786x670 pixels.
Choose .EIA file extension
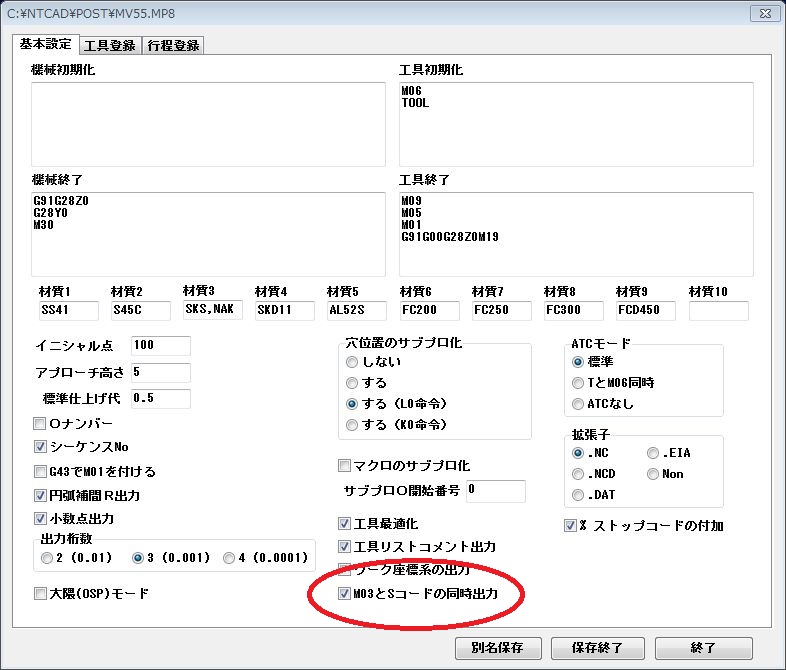click(653, 453)
